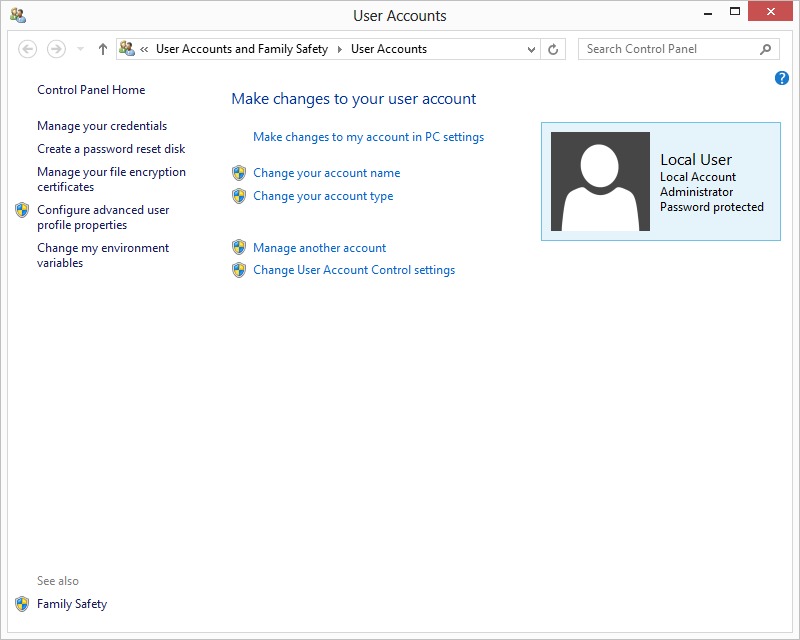This screenshot has height=640, width=800.
Task: Click the Back navigation arrow
Action: [28, 49]
